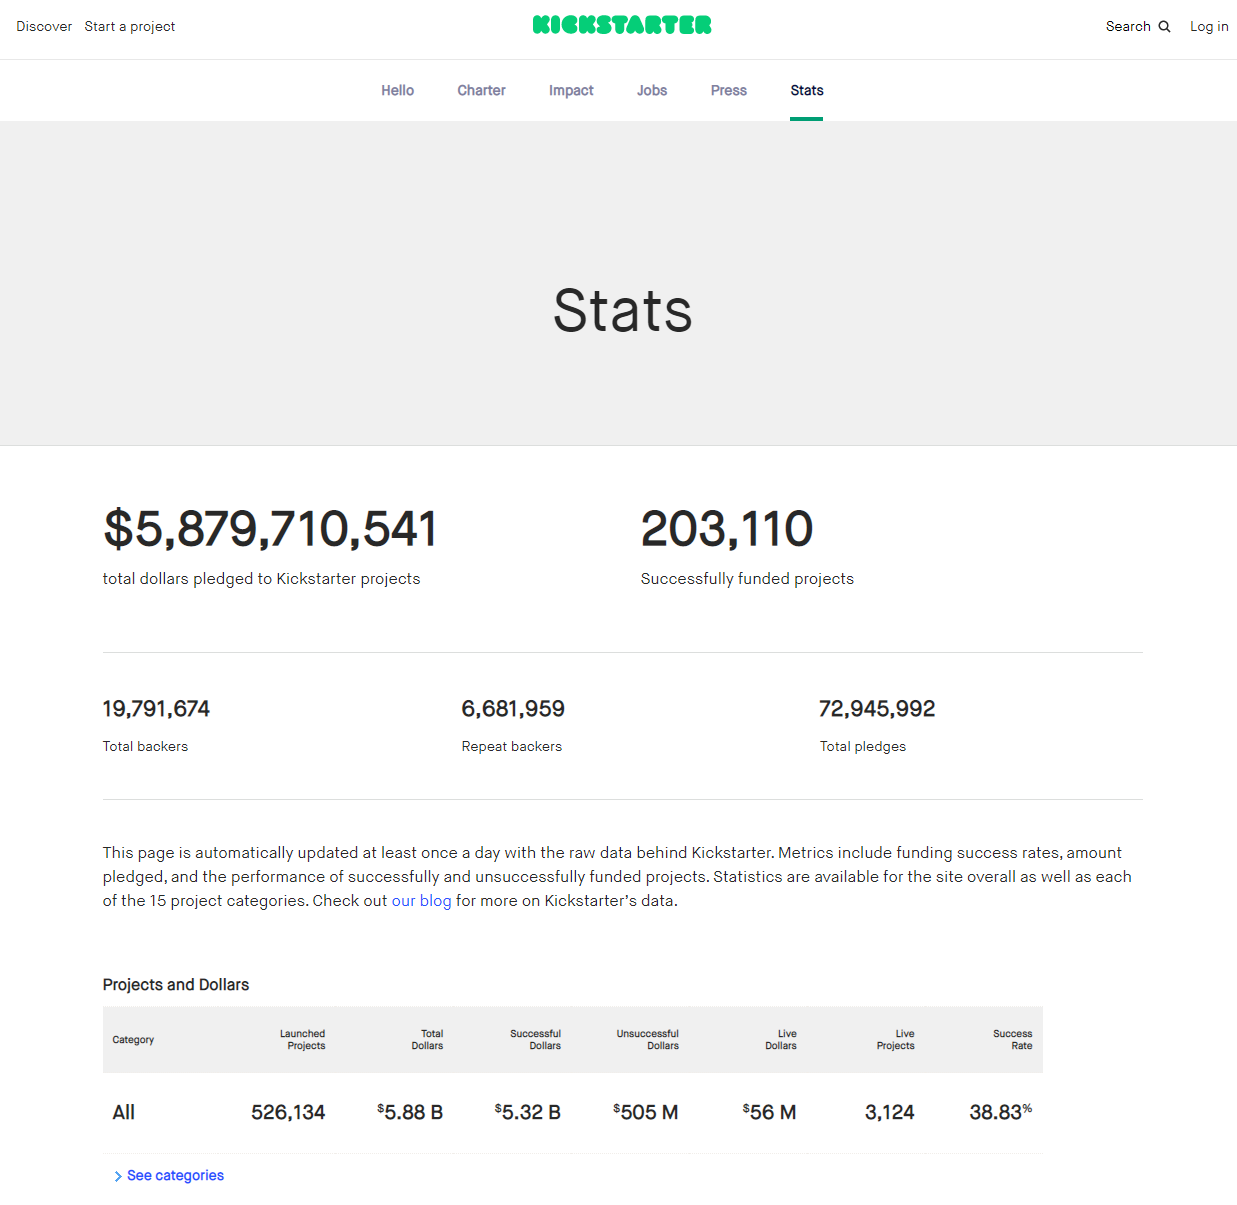Viewport: 1237px width, 1205px height.
Task: Click the 'Repeat backers' label
Action: pyautogui.click(x=512, y=747)
